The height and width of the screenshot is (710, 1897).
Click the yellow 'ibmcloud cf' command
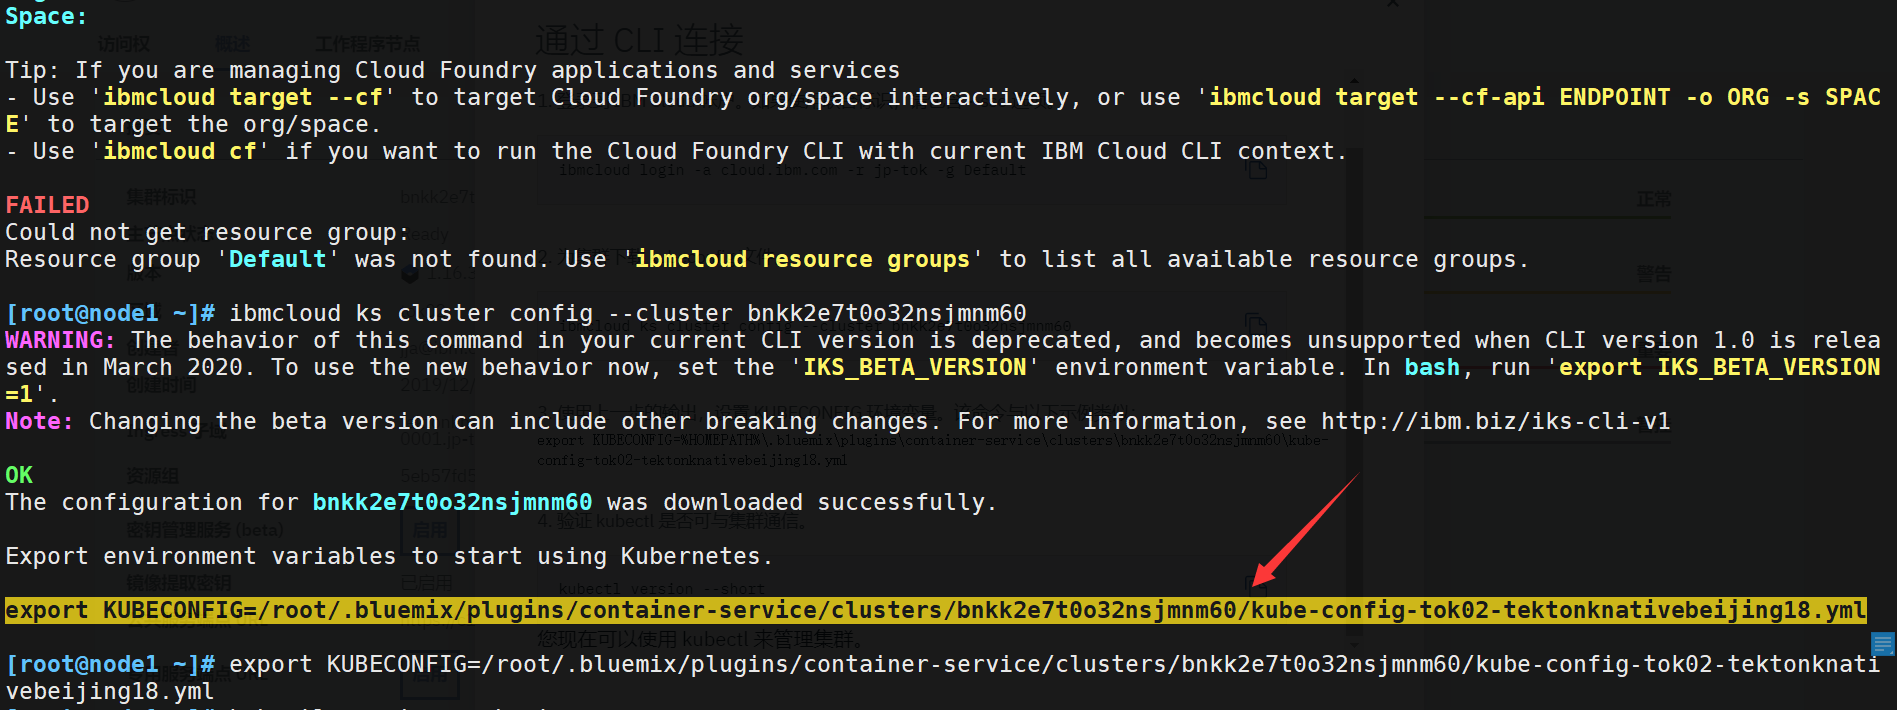(180, 151)
